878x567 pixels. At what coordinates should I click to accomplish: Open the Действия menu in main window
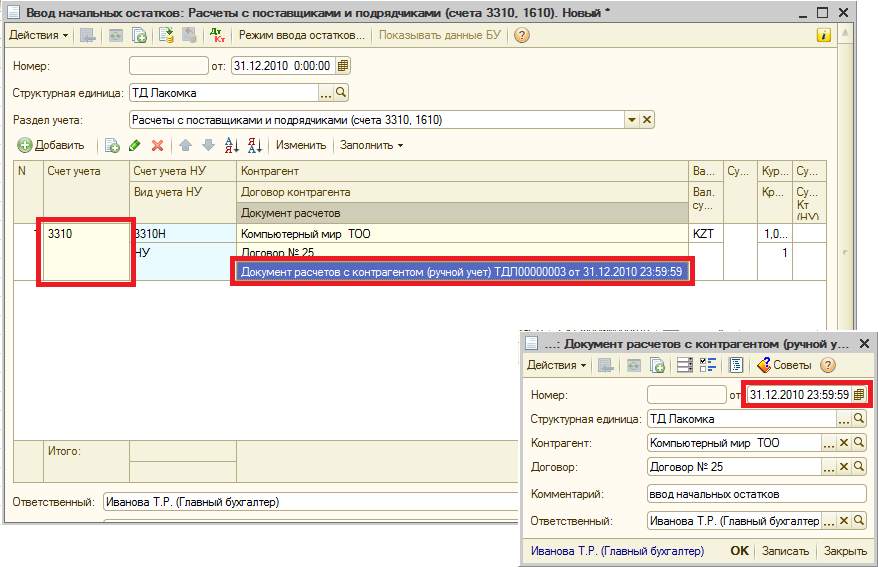click(38, 35)
